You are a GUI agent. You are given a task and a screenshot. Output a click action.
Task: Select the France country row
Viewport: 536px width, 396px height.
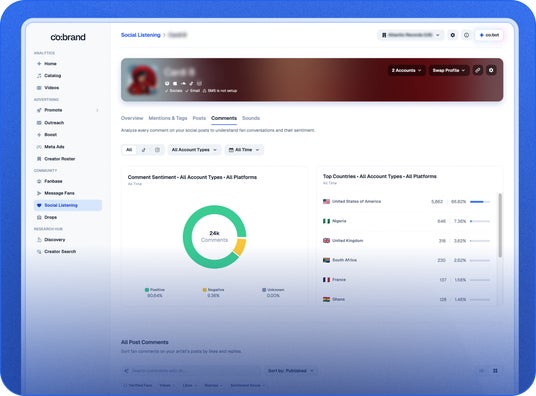click(407, 280)
